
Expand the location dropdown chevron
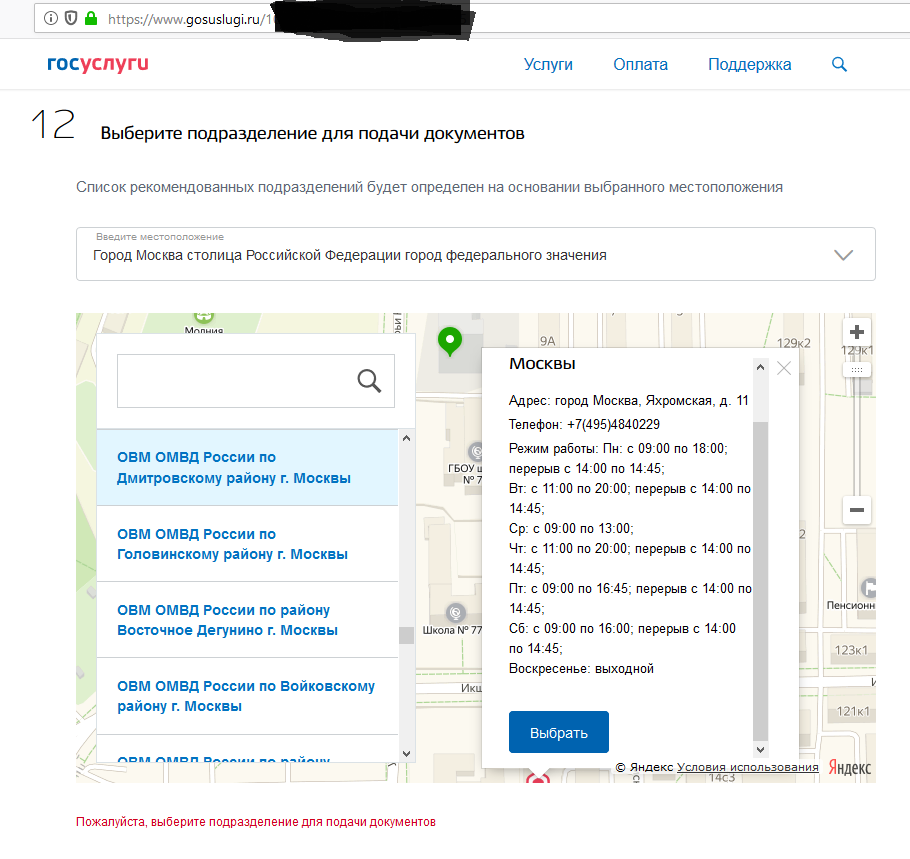coord(843,255)
